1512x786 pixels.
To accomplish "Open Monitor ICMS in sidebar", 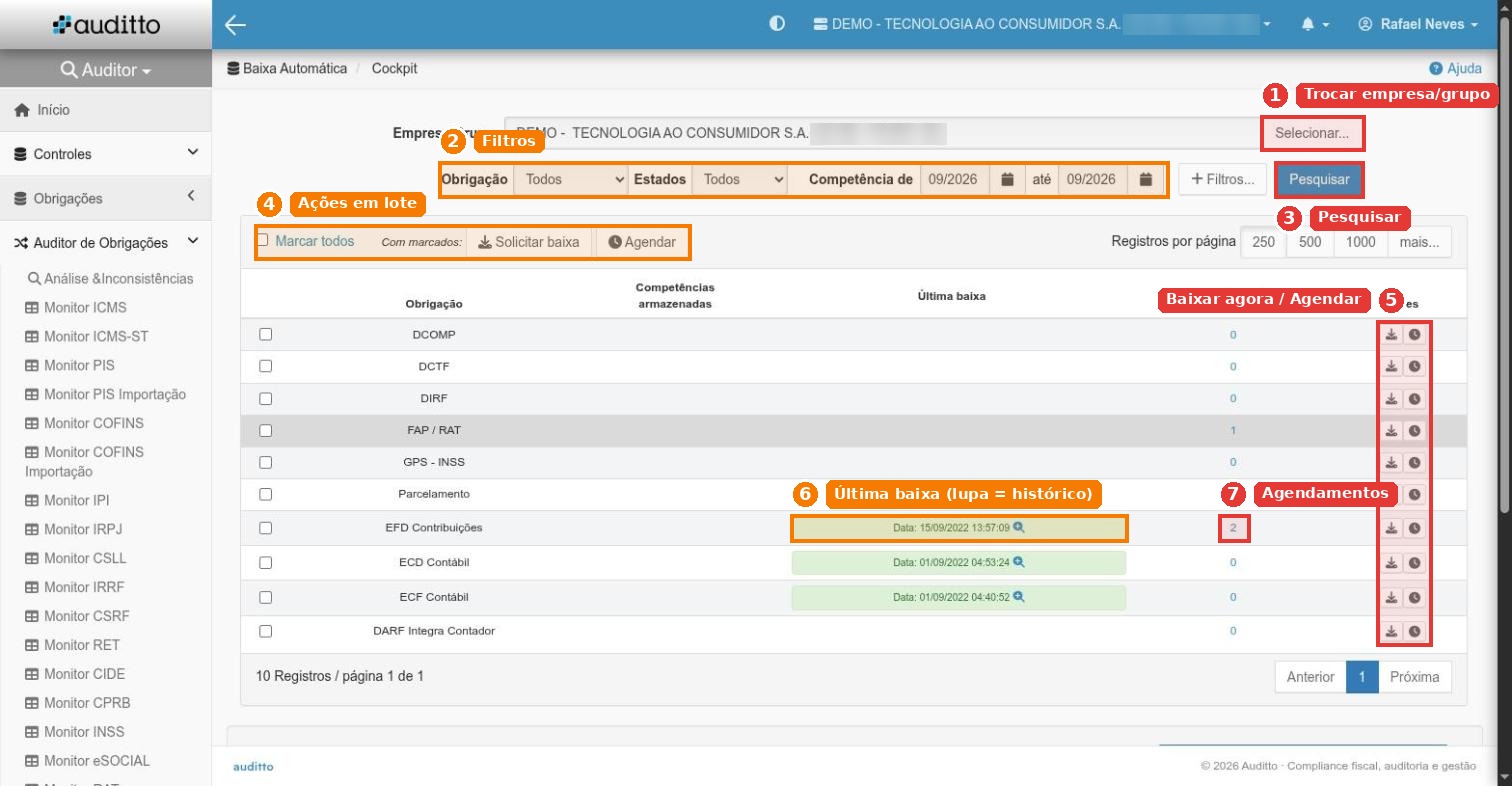I will [85, 308].
